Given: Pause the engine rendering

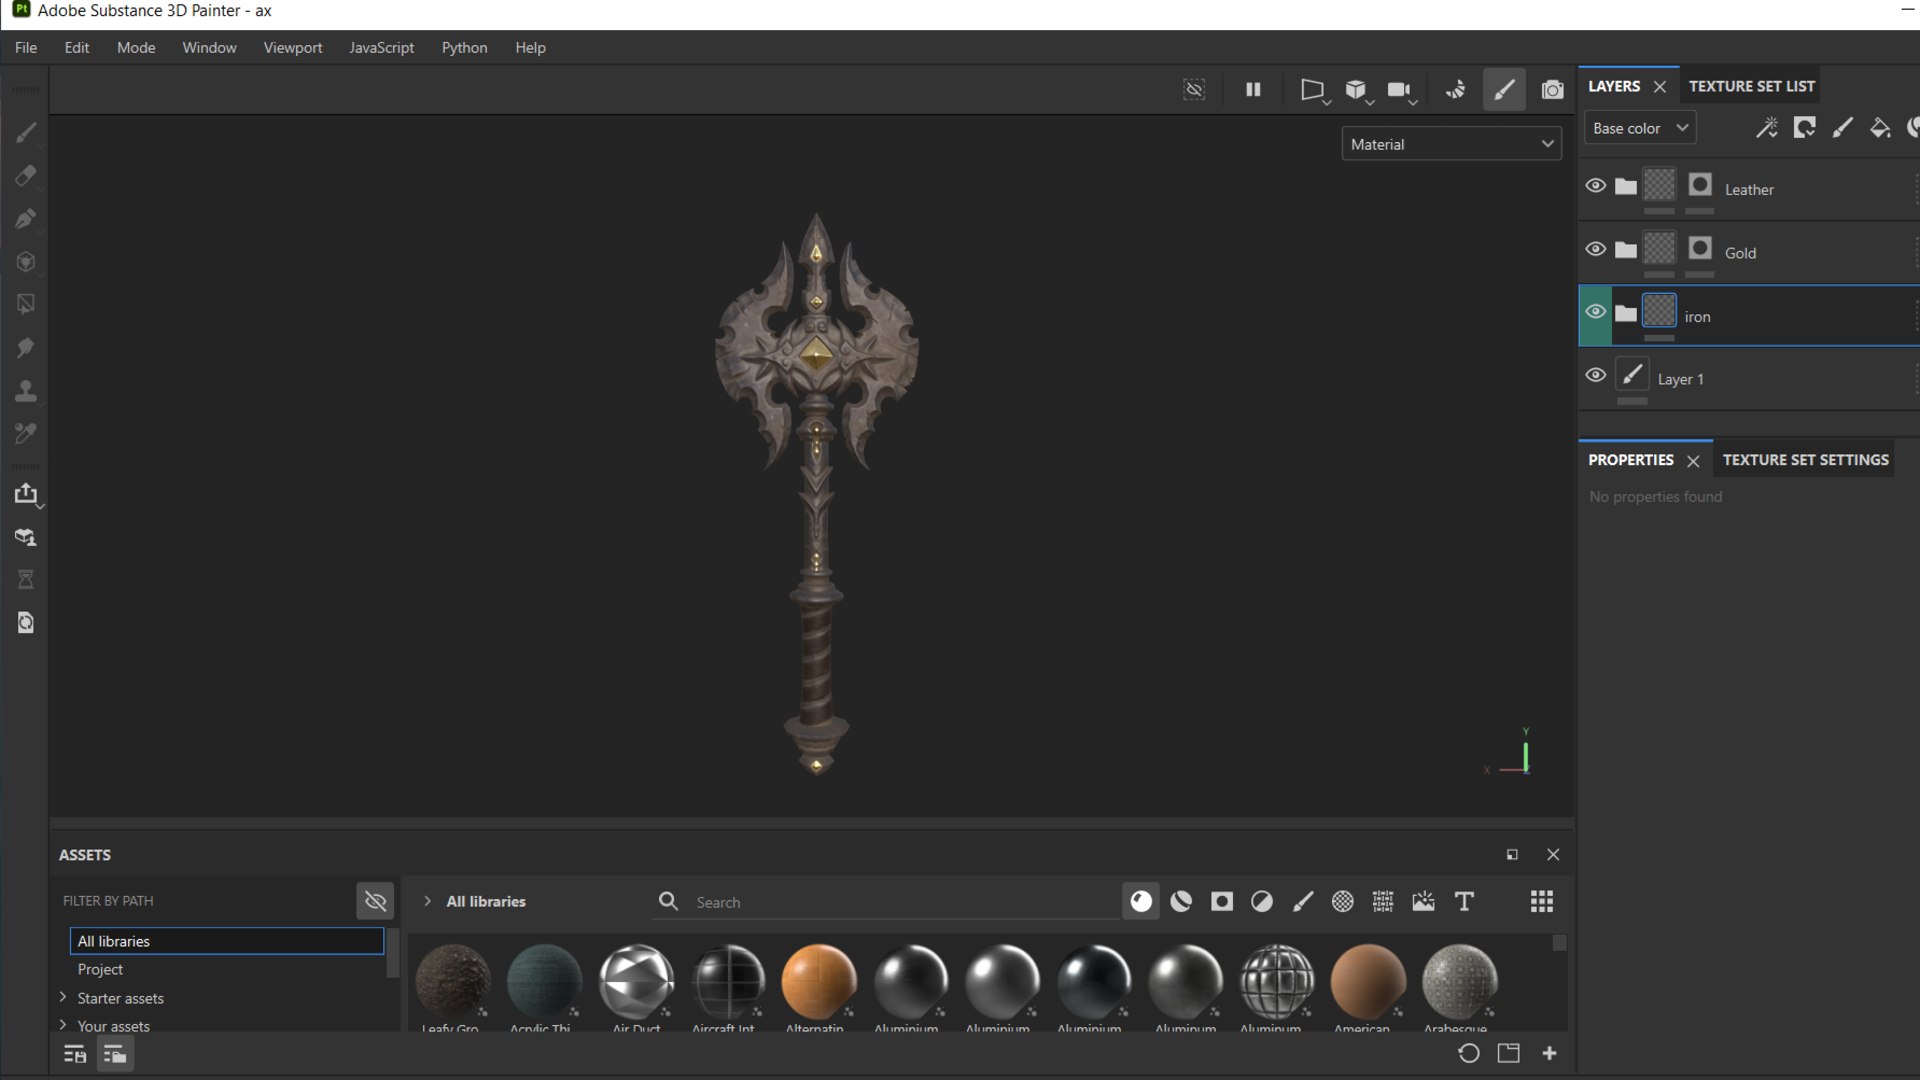Looking at the screenshot, I should [x=1253, y=89].
